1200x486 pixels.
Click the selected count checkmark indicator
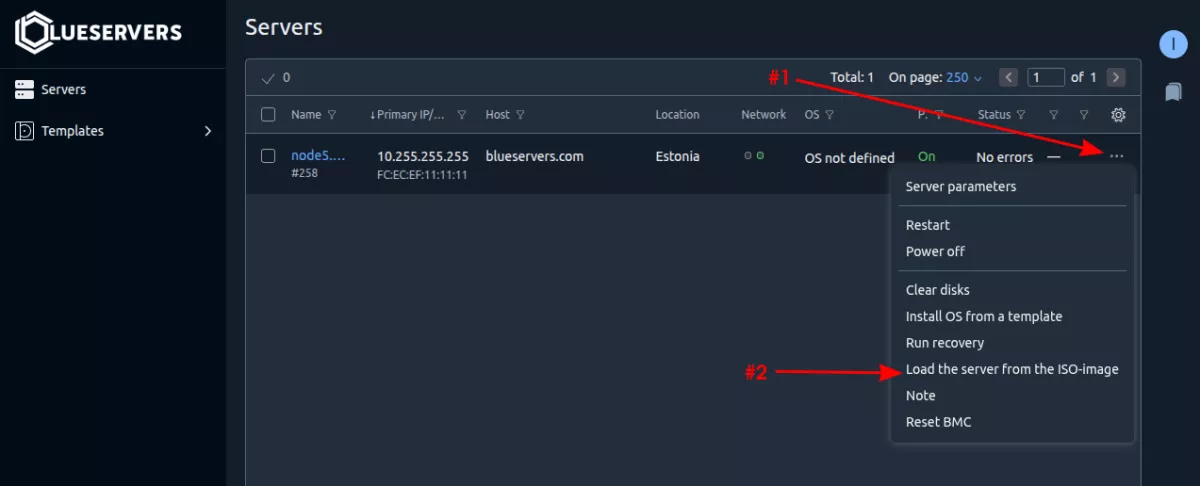(x=268, y=78)
